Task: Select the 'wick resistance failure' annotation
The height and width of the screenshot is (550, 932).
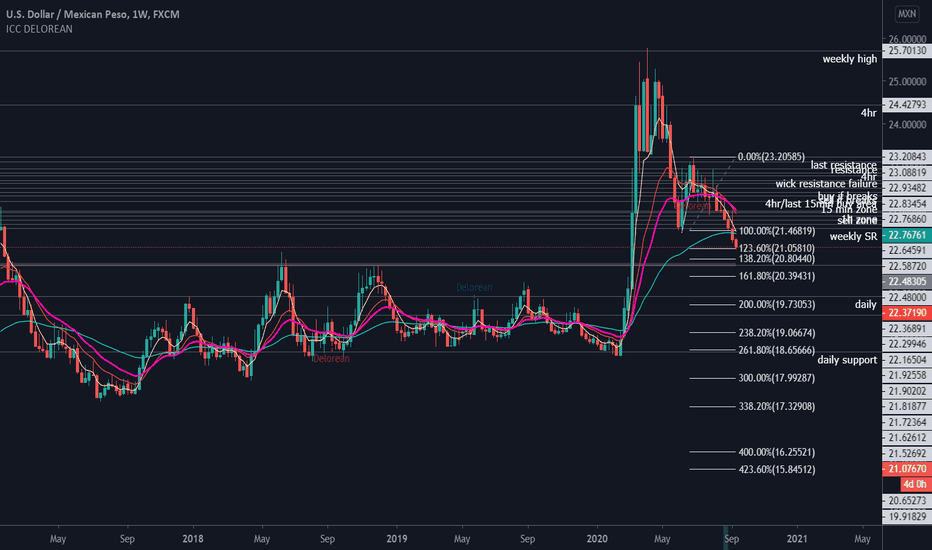Action: (x=826, y=184)
